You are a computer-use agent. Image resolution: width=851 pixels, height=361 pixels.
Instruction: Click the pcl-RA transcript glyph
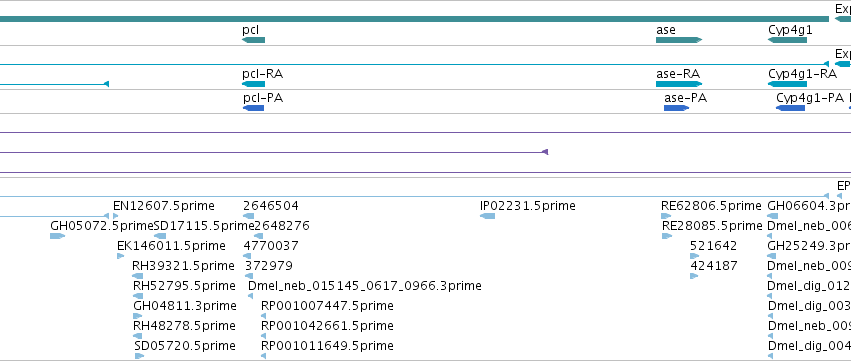click(x=253, y=84)
